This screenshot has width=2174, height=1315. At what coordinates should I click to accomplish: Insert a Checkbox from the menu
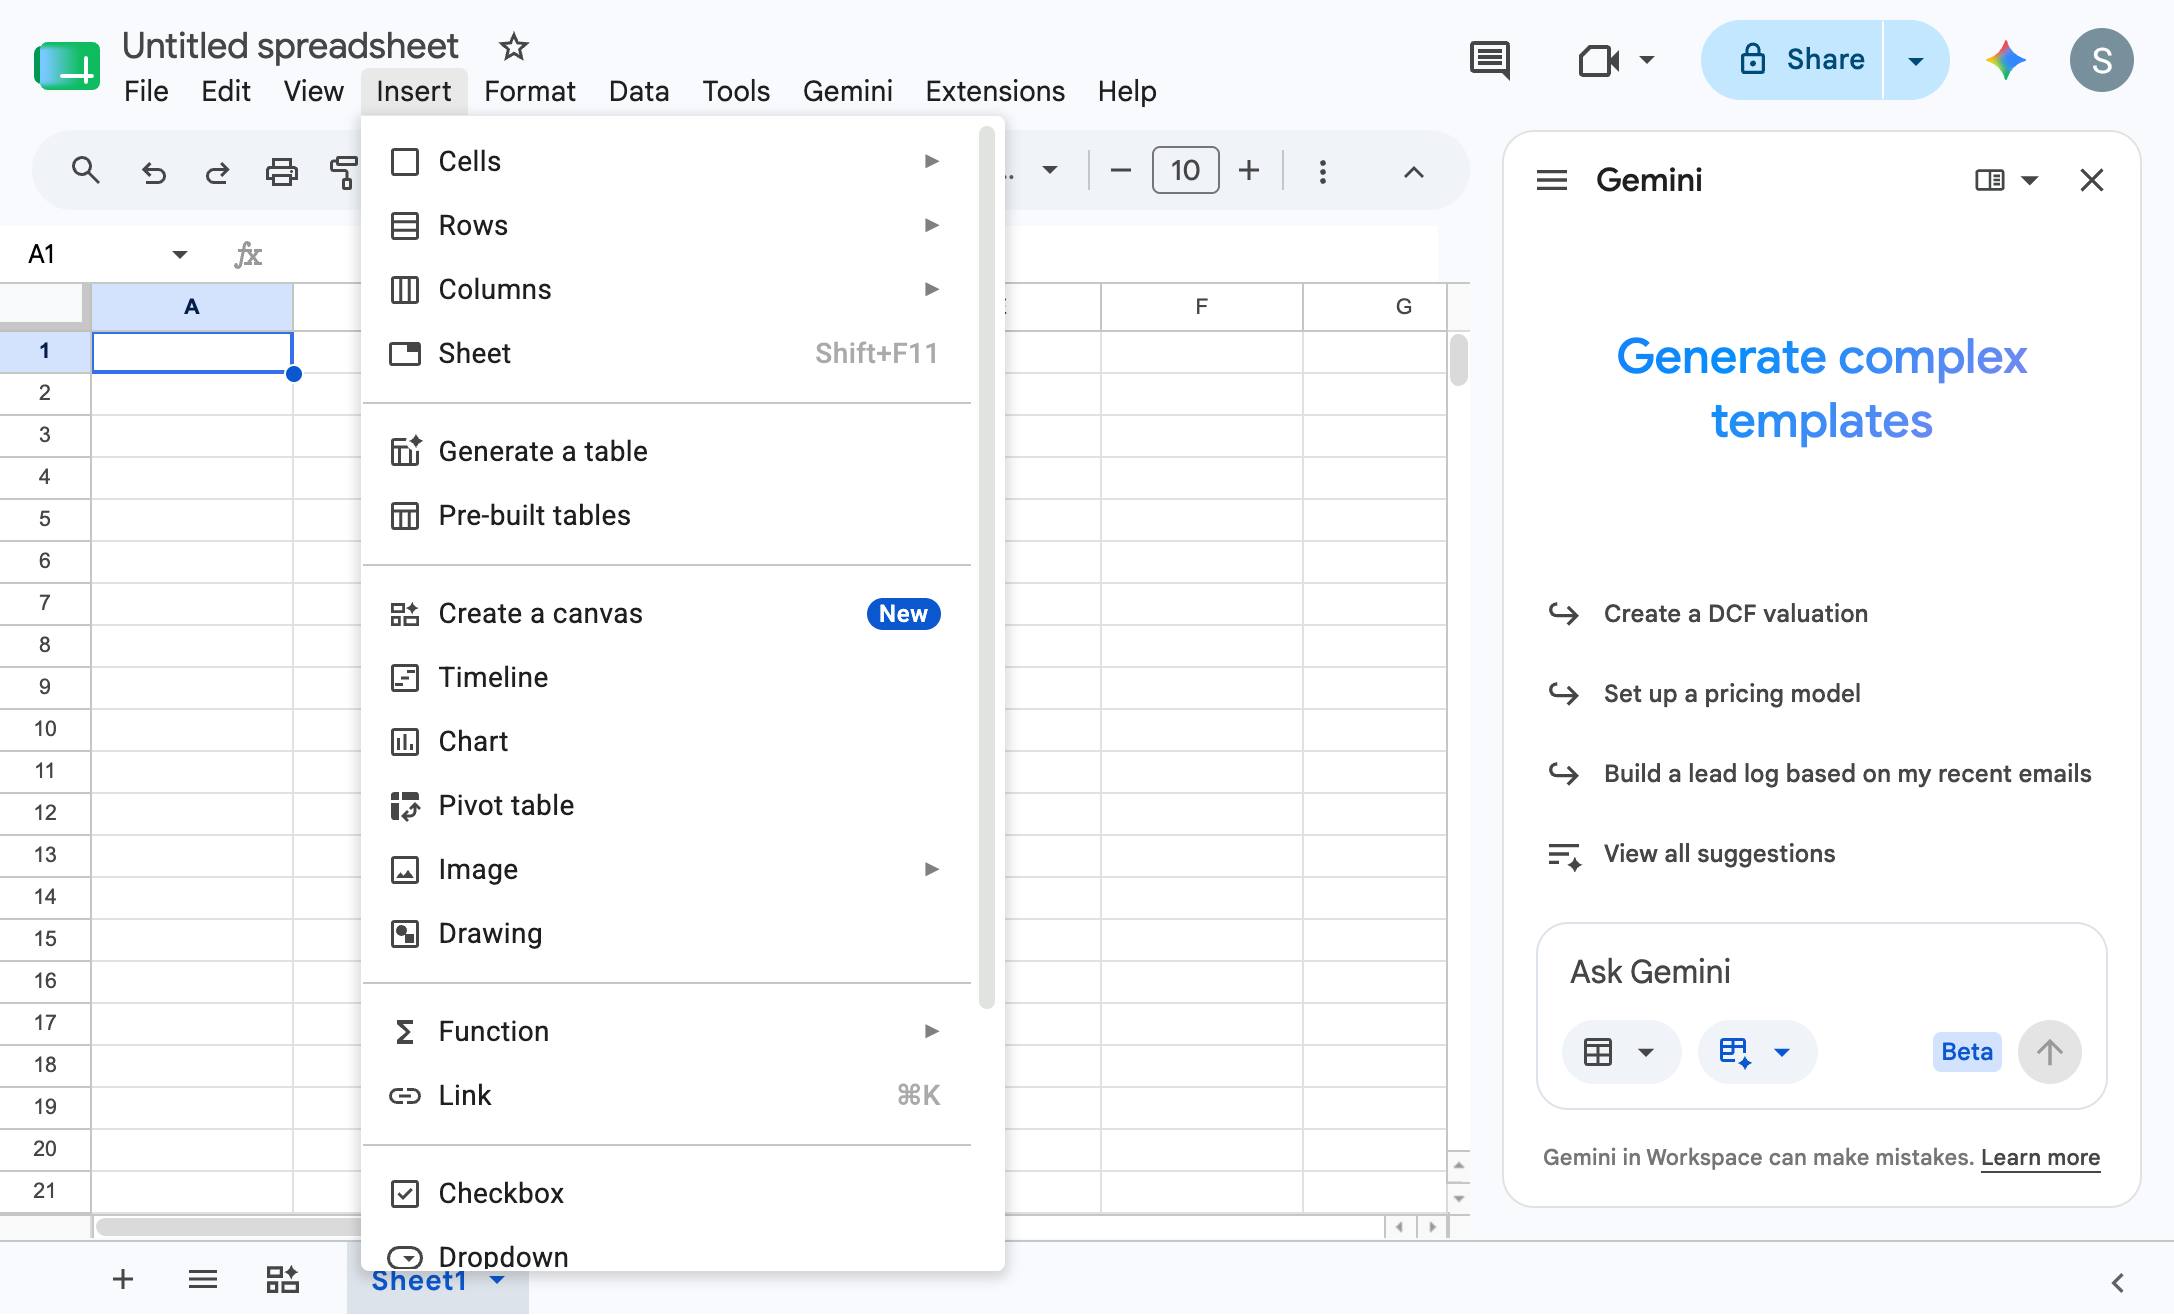[666, 1193]
